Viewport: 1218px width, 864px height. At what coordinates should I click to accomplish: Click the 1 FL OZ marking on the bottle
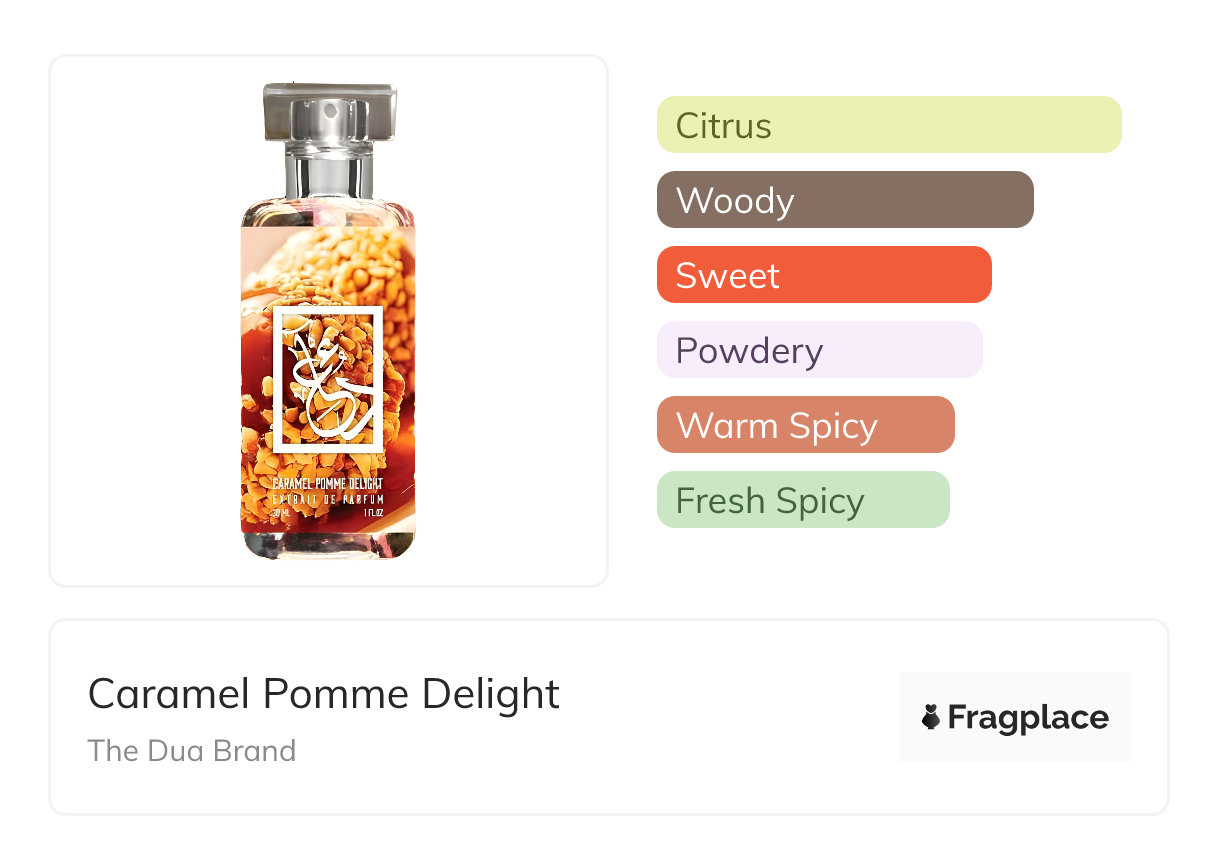point(375,514)
